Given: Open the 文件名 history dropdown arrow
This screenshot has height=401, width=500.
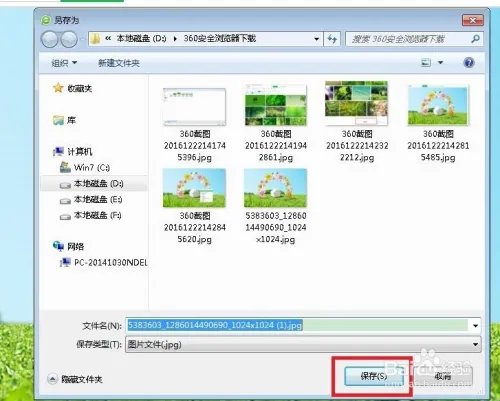Looking at the screenshot, I should tap(475, 325).
